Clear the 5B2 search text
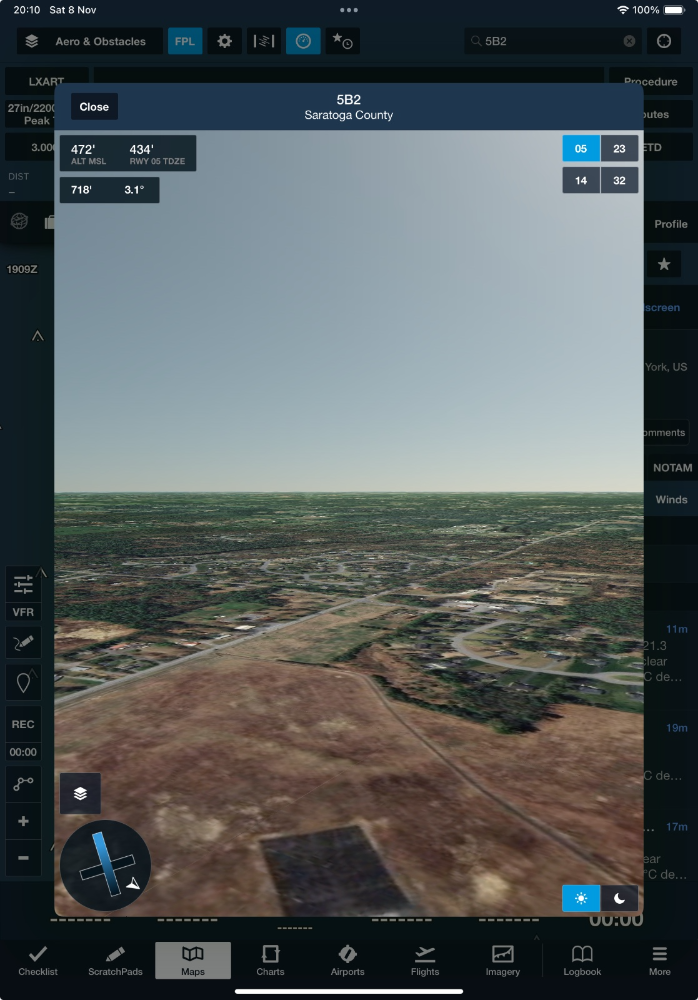 [x=629, y=41]
